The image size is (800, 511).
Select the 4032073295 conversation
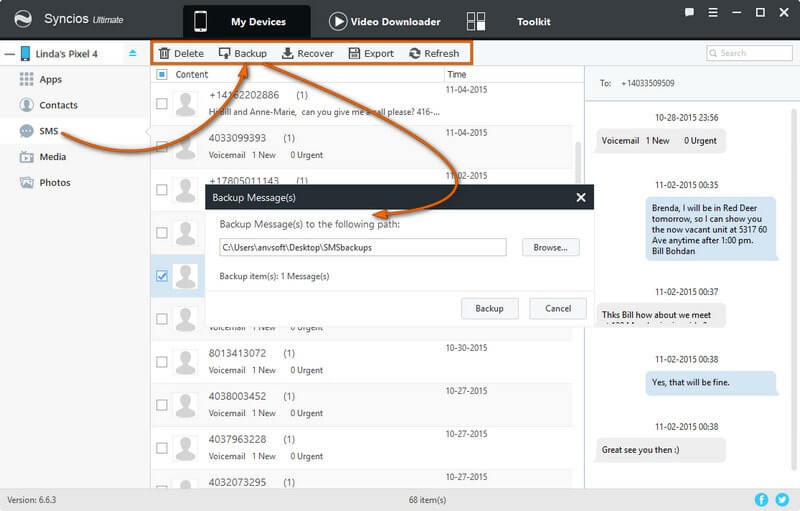[361, 479]
